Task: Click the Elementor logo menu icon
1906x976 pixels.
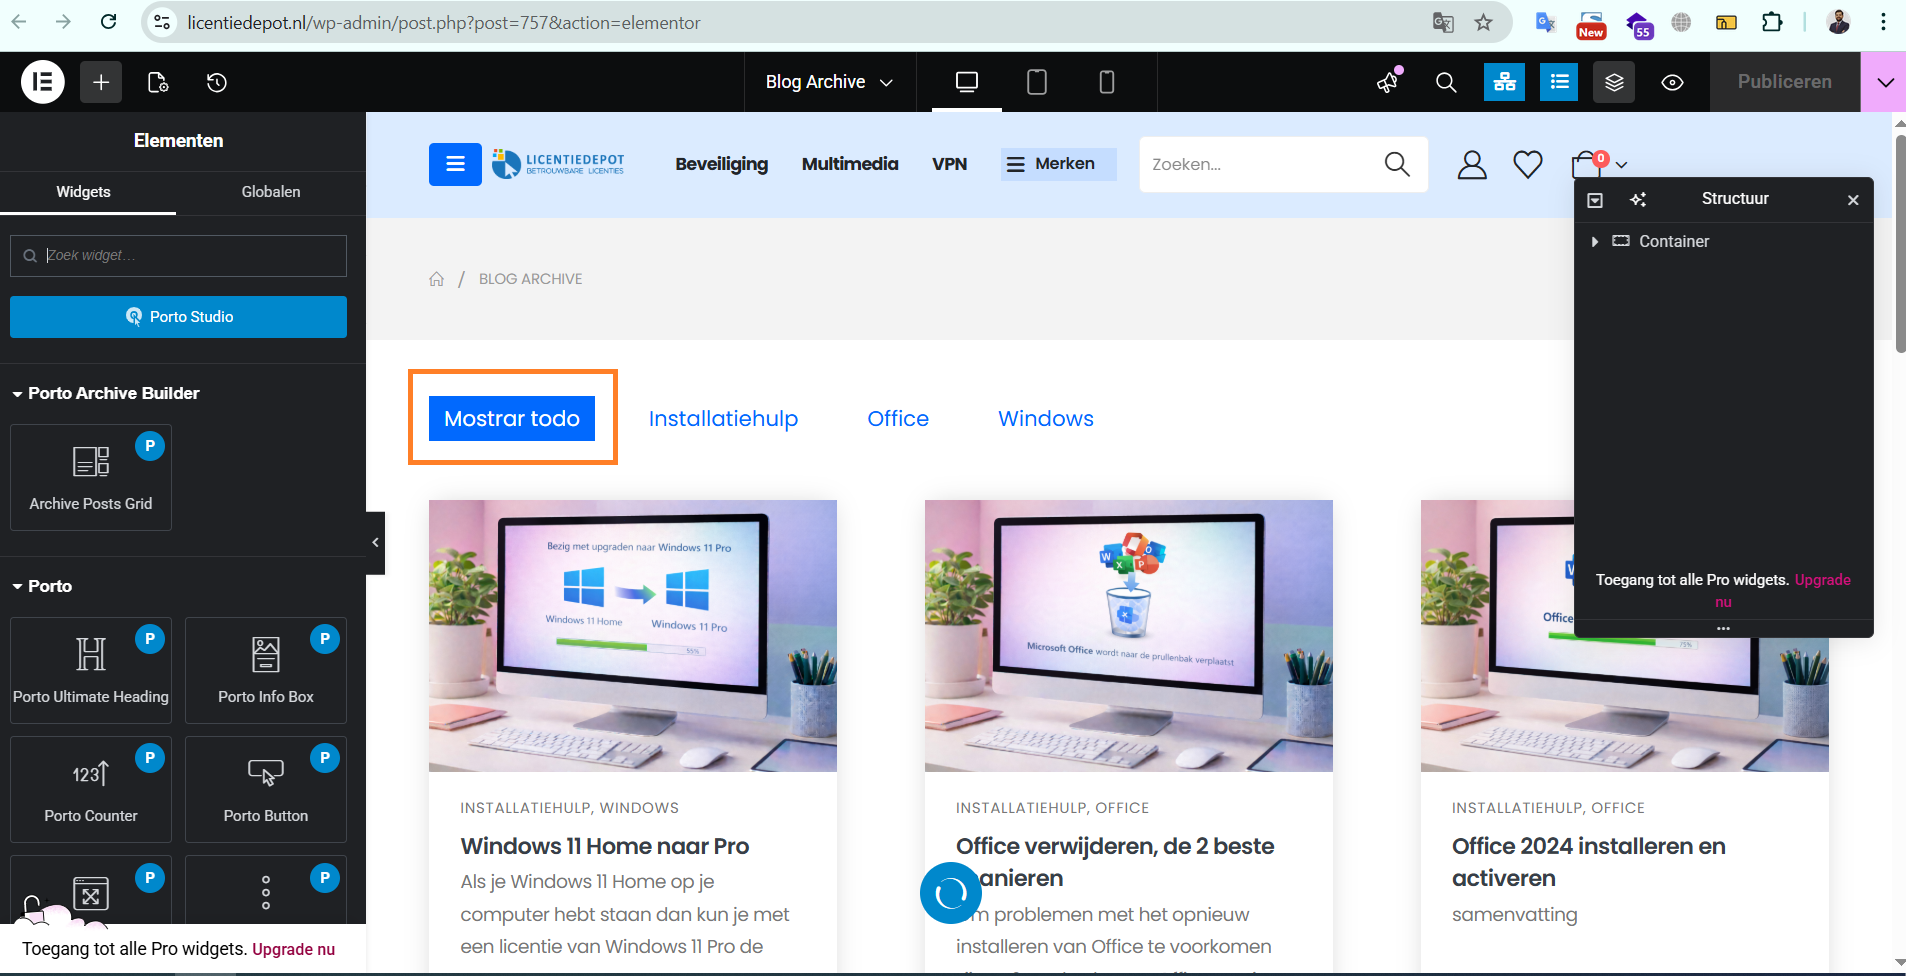Action: click(x=43, y=82)
